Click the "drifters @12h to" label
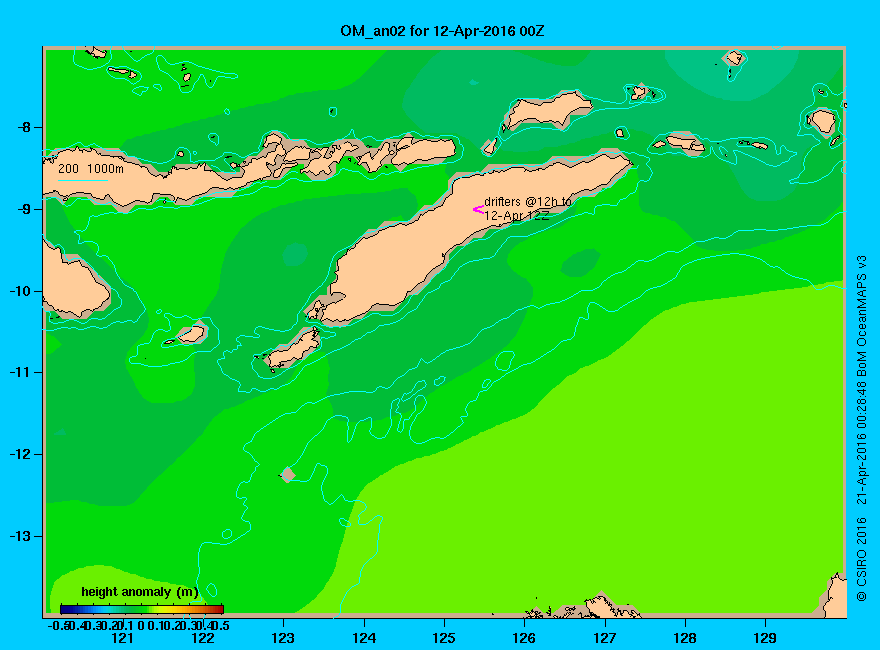Screen dimensions: 880x650 [528, 202]
